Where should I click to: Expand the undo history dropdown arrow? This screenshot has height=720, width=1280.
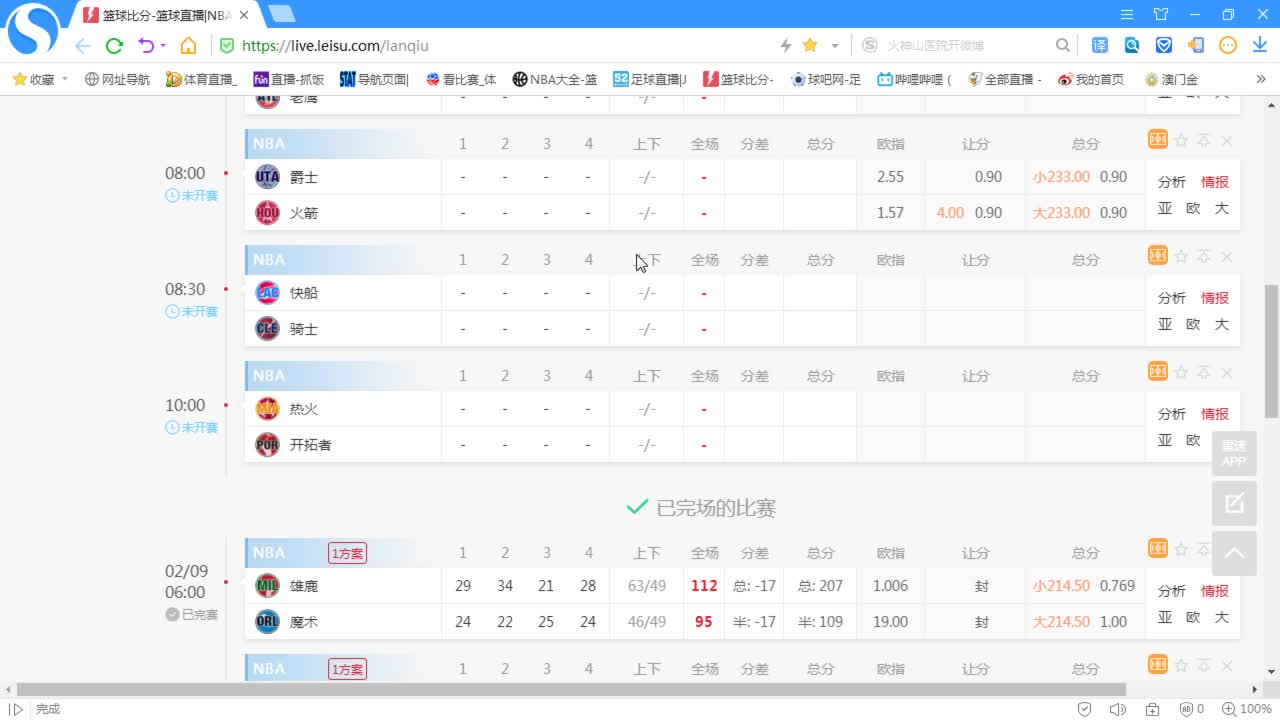coord(163,45)
